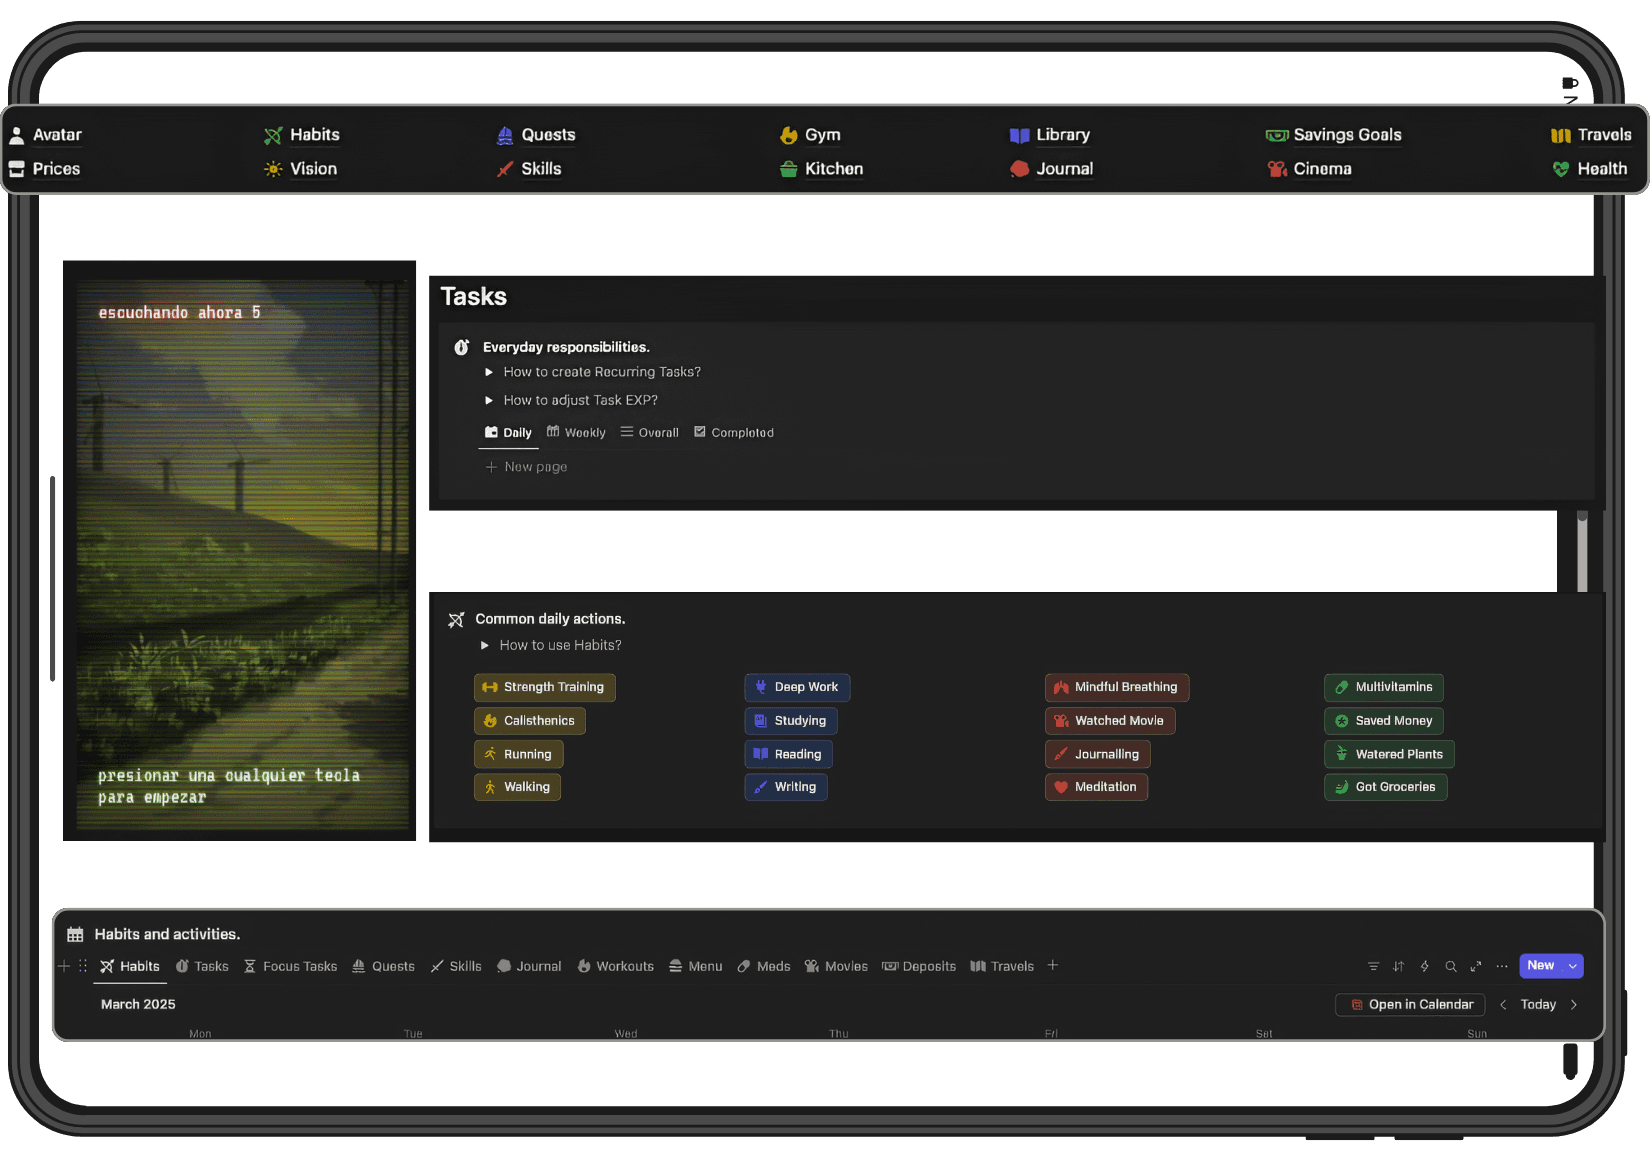The image size is (1650, 1161).
Task: Click New page under the tasks views
Action: [x=525, y=466]
